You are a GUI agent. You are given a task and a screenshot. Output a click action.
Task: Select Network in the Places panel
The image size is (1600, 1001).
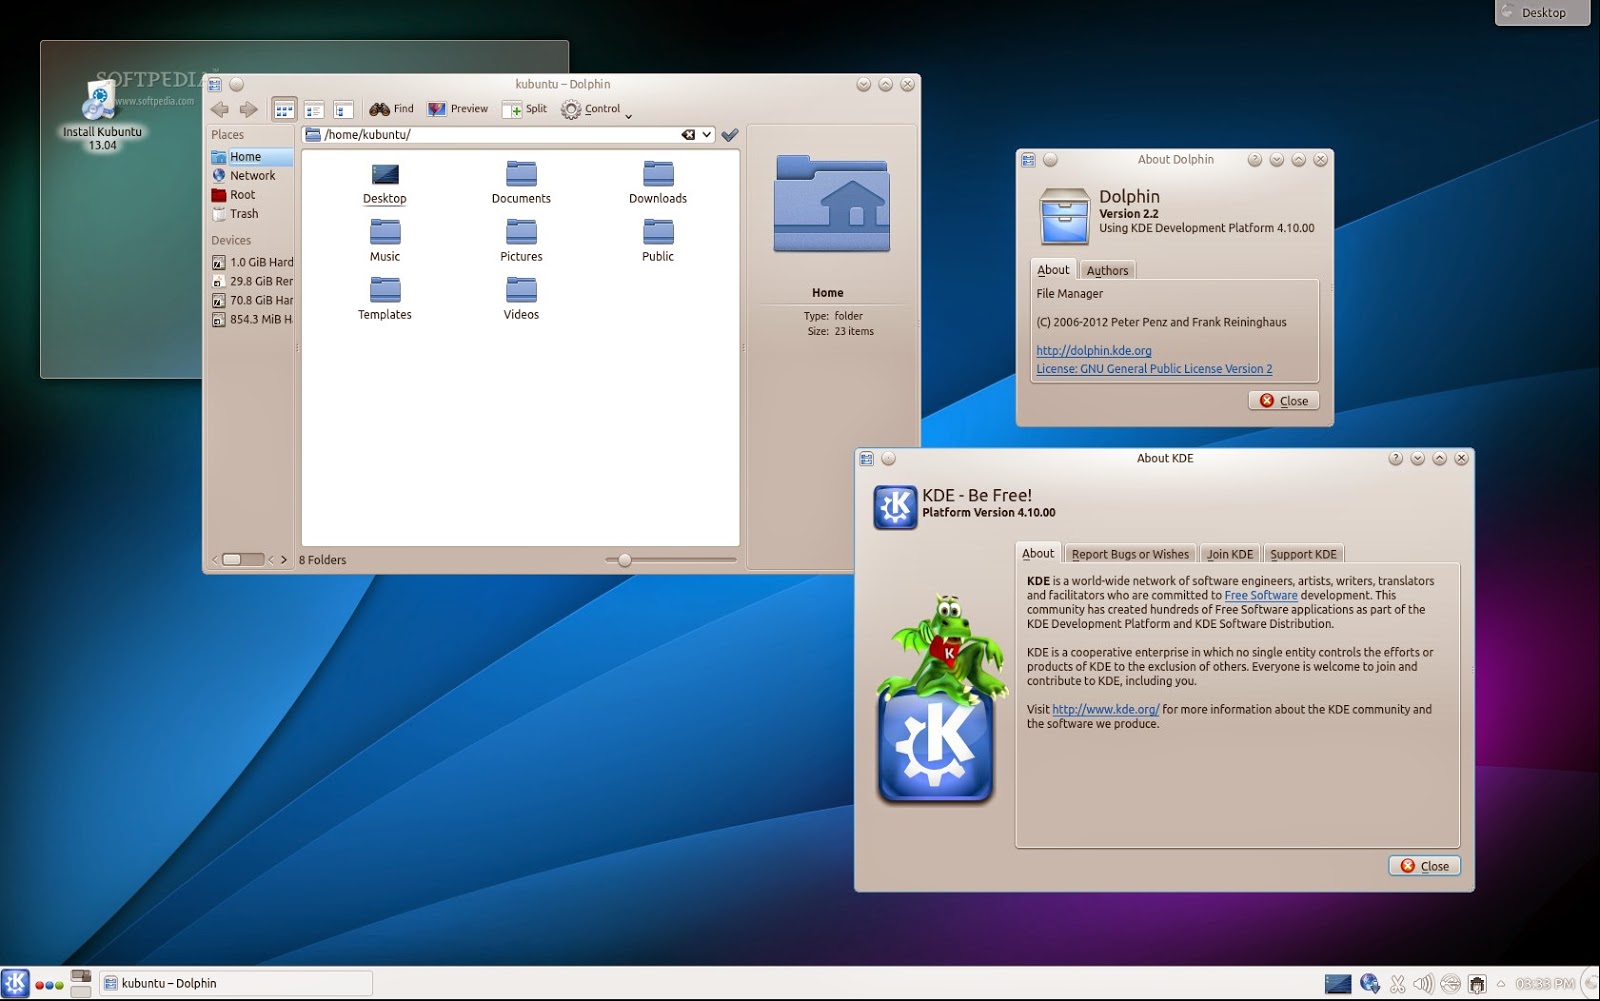click(x=251, y=176)
